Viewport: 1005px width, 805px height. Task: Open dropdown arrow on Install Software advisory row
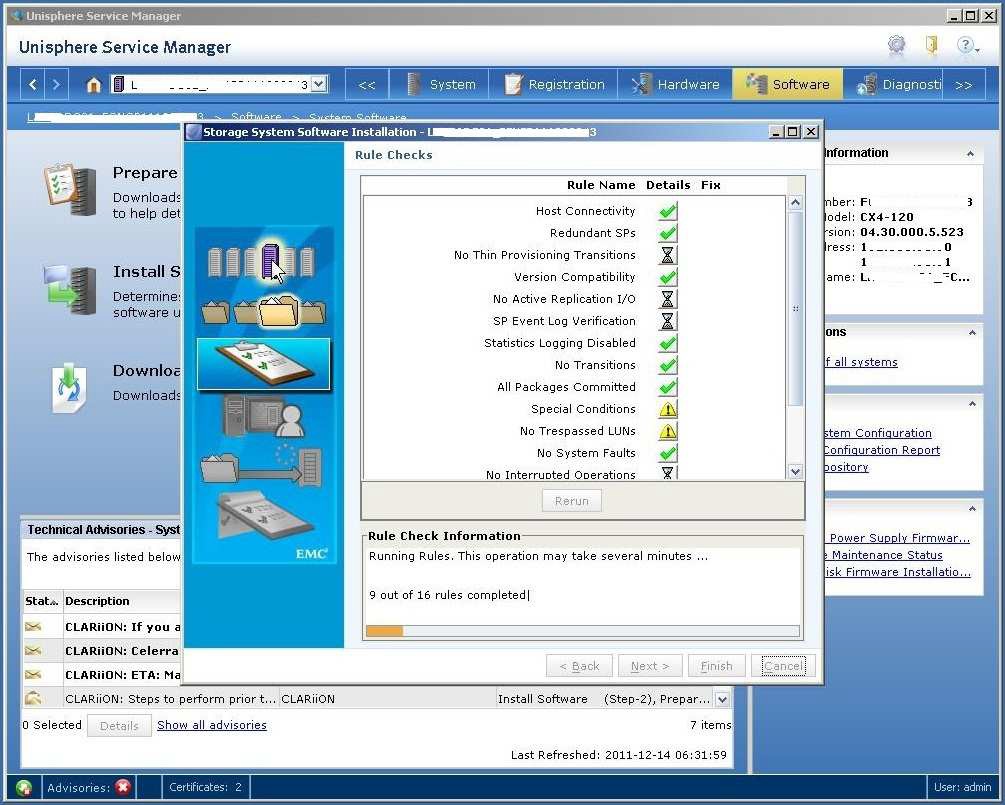coord(722,699)
